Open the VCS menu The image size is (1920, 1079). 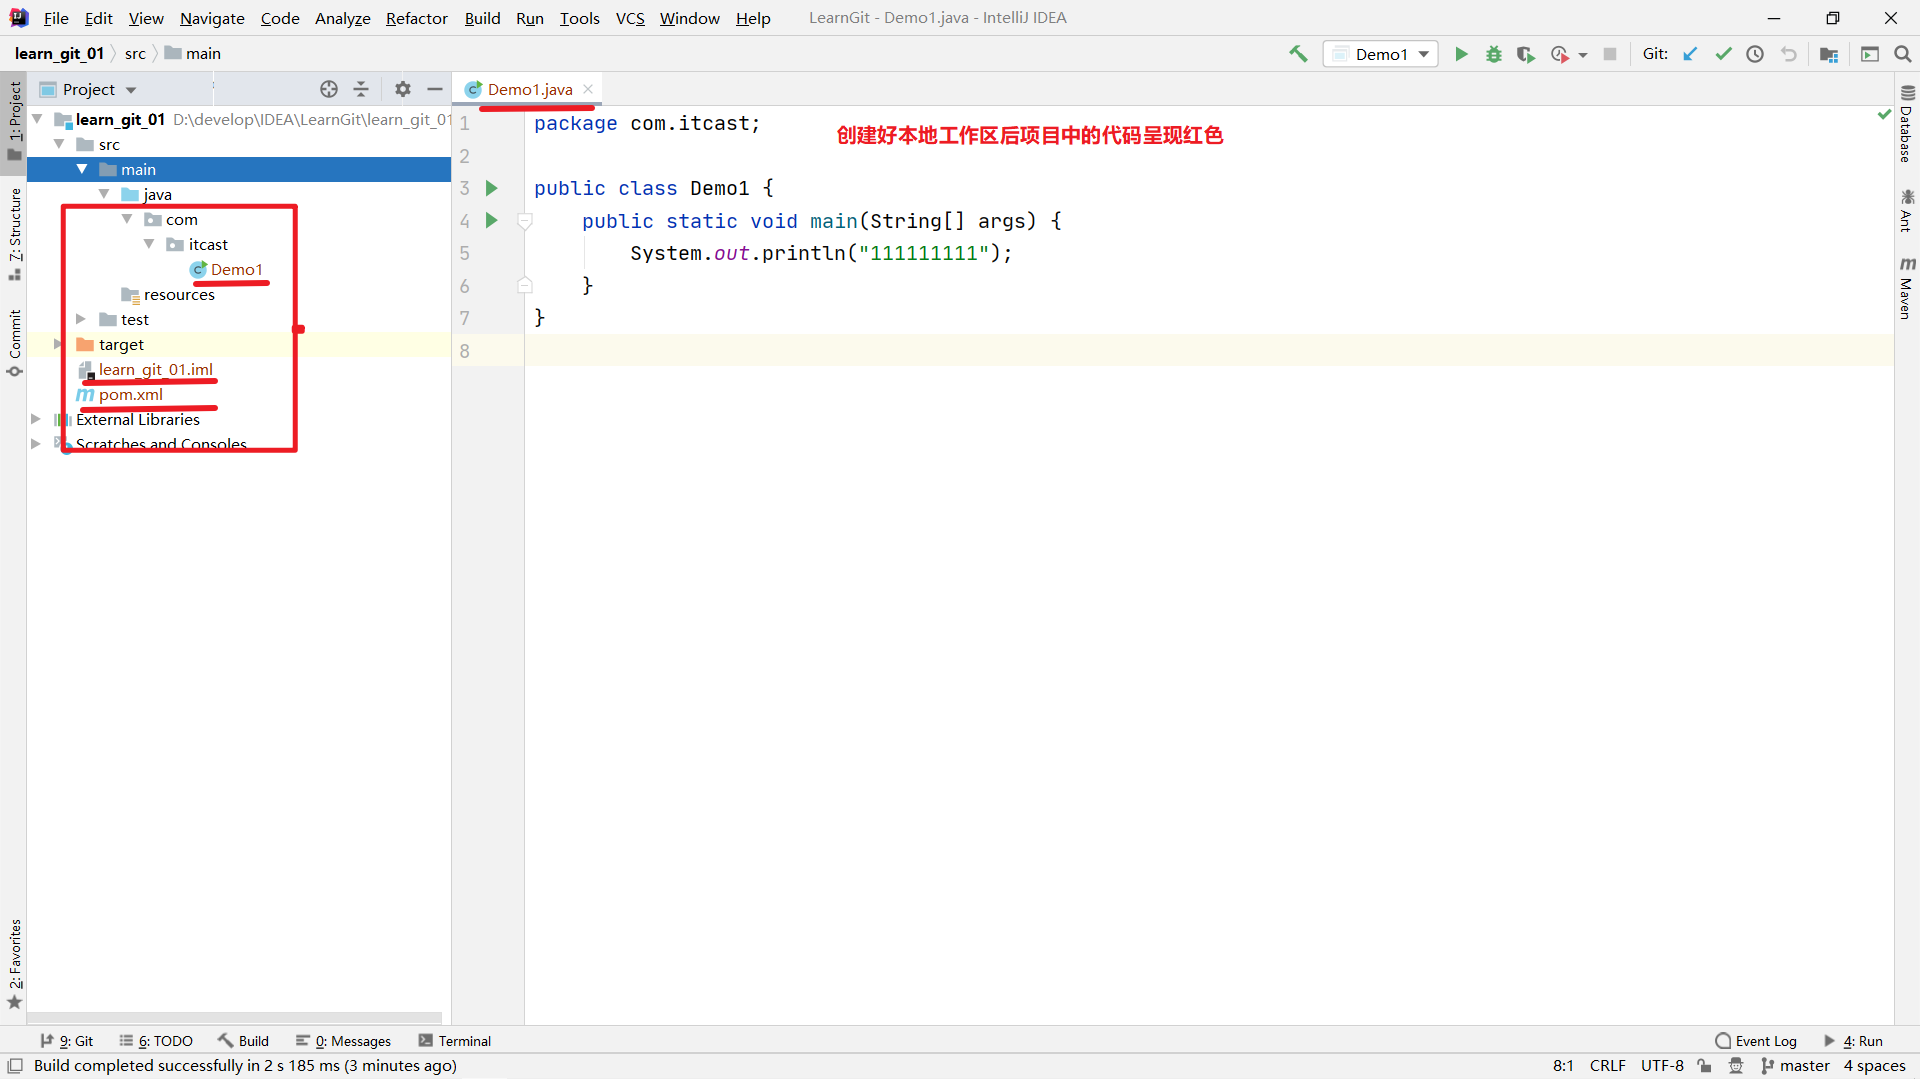pos(630,18)
